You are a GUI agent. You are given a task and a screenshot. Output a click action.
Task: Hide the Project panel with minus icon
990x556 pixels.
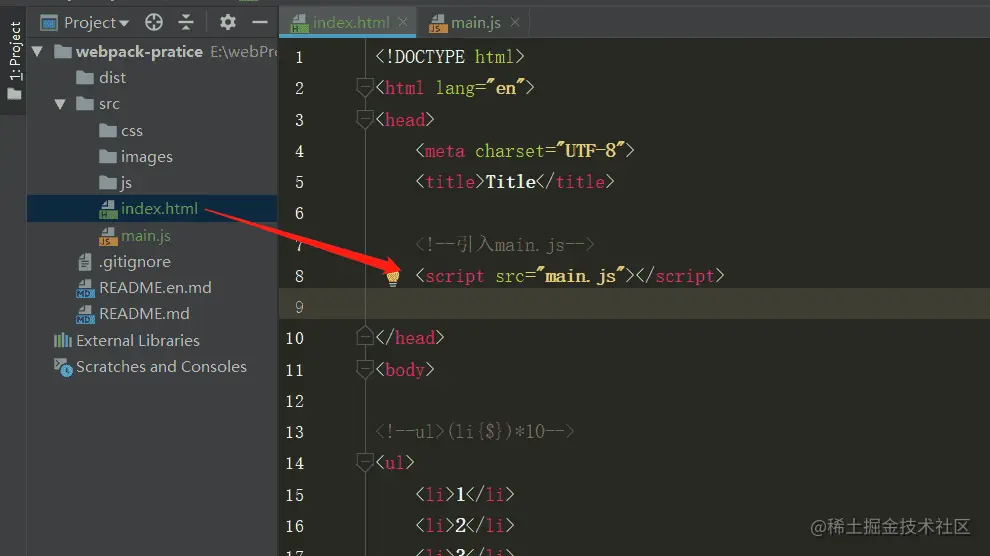coord(259,23)
